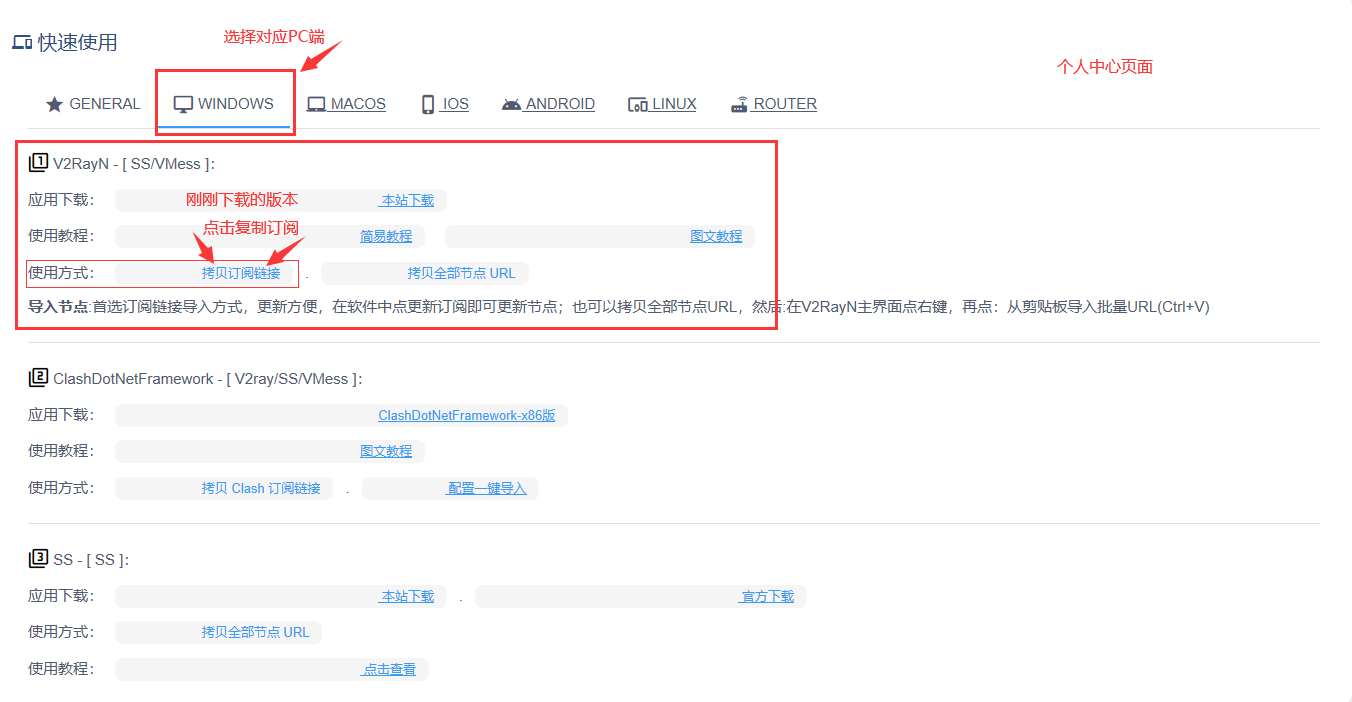This screenshot has width=1352, height=702.
Task: Download ClashDotNetFramework-x86版
Action: (x=466, y=416)
